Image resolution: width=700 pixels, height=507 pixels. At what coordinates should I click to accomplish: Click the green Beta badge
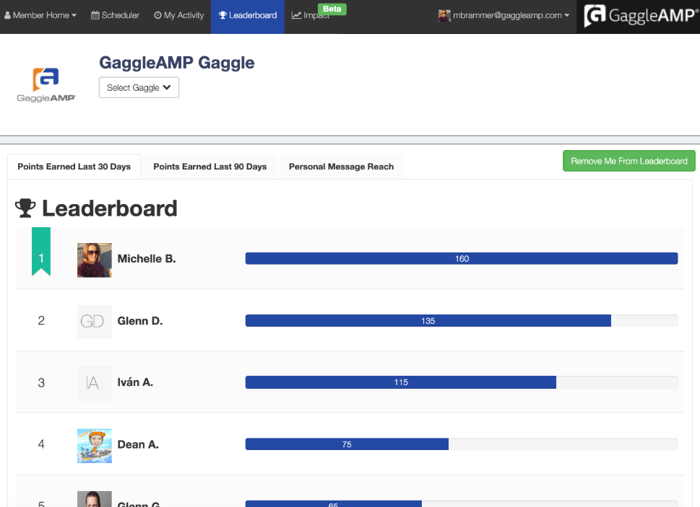pos(332,9)
